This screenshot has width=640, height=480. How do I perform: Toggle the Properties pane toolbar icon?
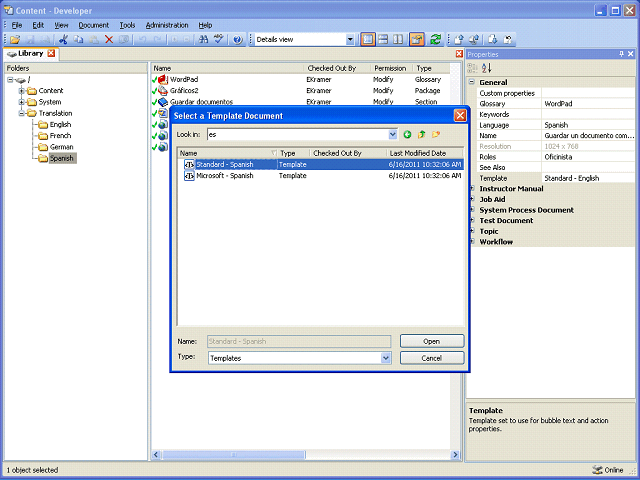pyautogui.click(x=417, y=39)
